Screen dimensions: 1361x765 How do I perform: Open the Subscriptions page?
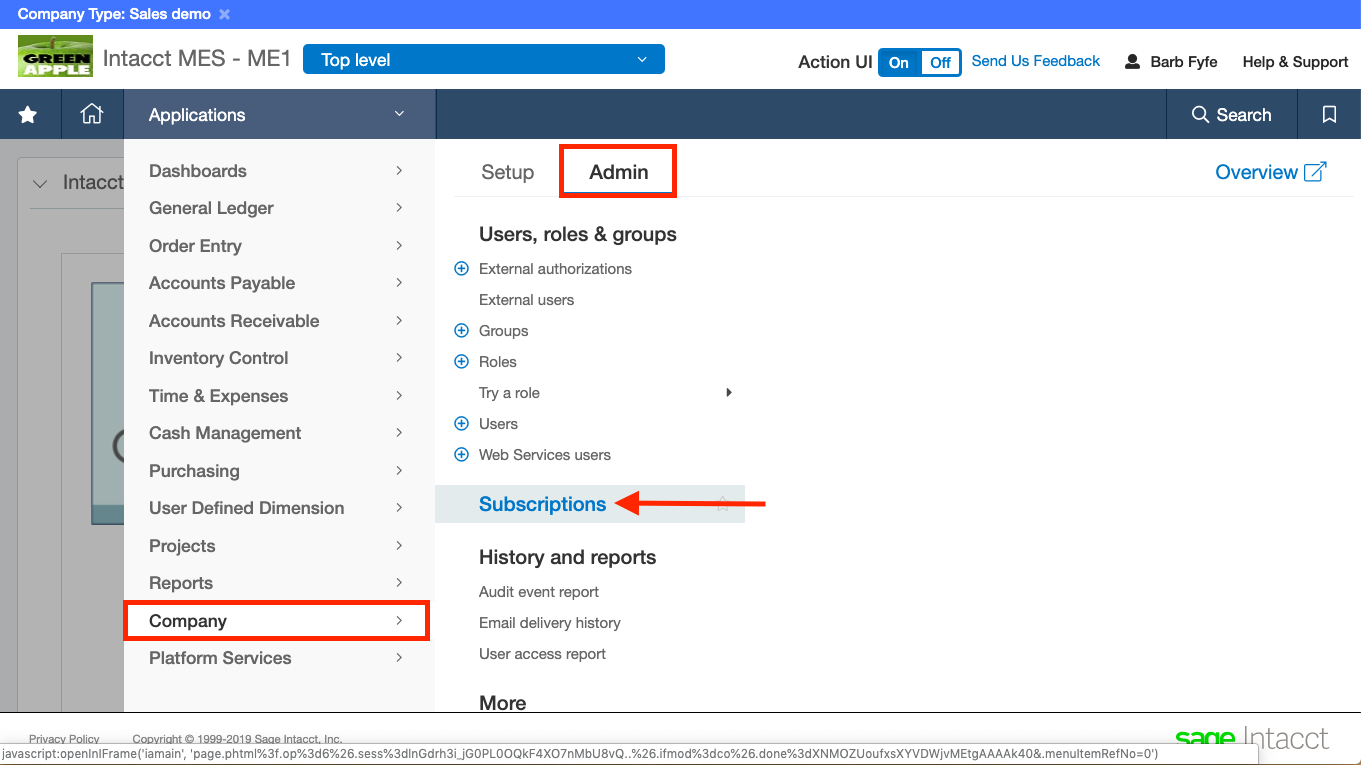[x=543, y=504]
